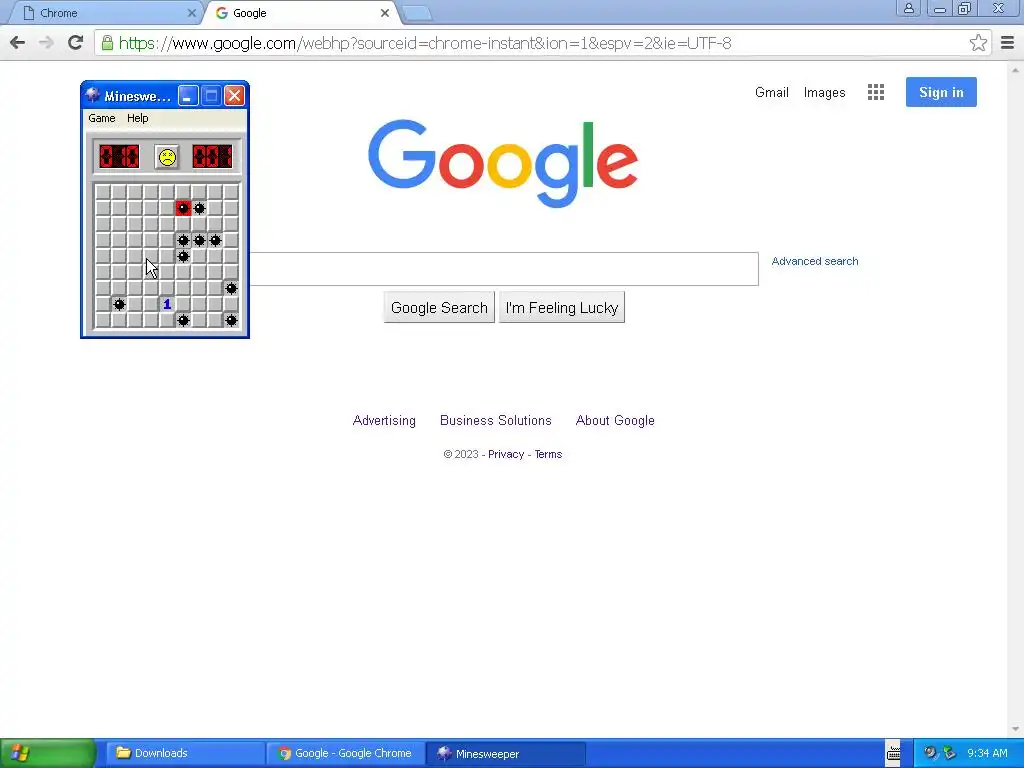Image resolution: width=1024 pixels, height=768 pixels.
Task: Click into the Google search box
Action: pyautogui.click(x=504, y=269)
